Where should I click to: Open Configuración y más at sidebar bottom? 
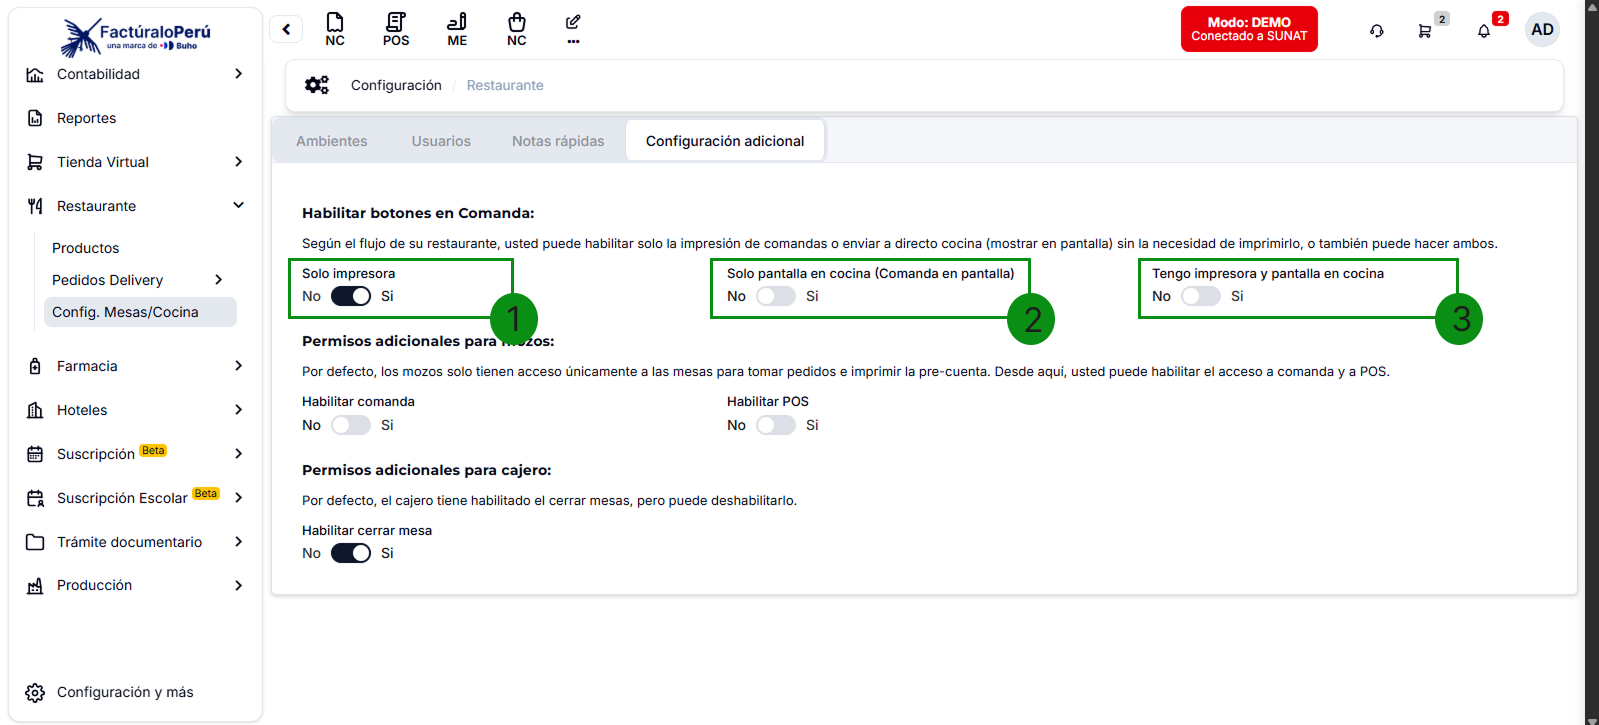pyautogui.click(x=125, y=692)
